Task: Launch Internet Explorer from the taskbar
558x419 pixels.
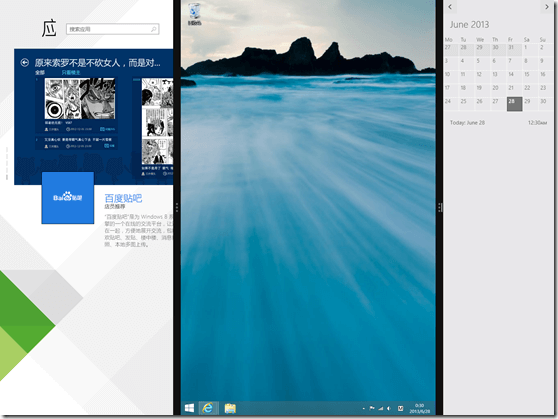Action: [208, 408]
